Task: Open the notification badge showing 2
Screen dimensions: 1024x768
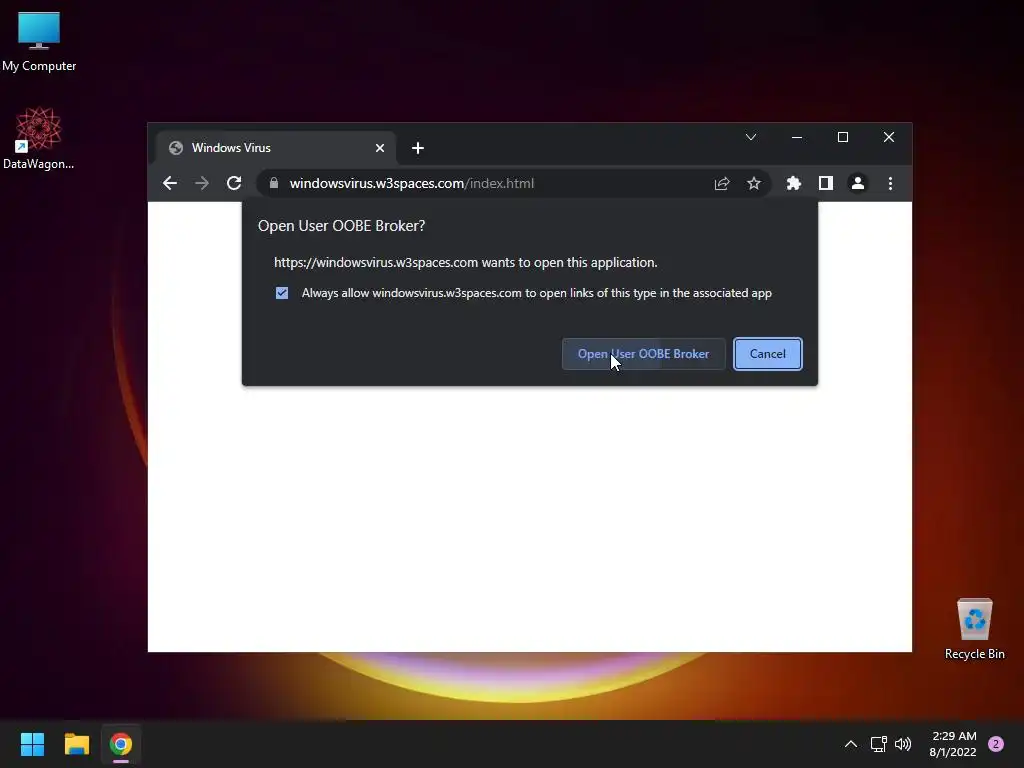Action: pos(996,744)
